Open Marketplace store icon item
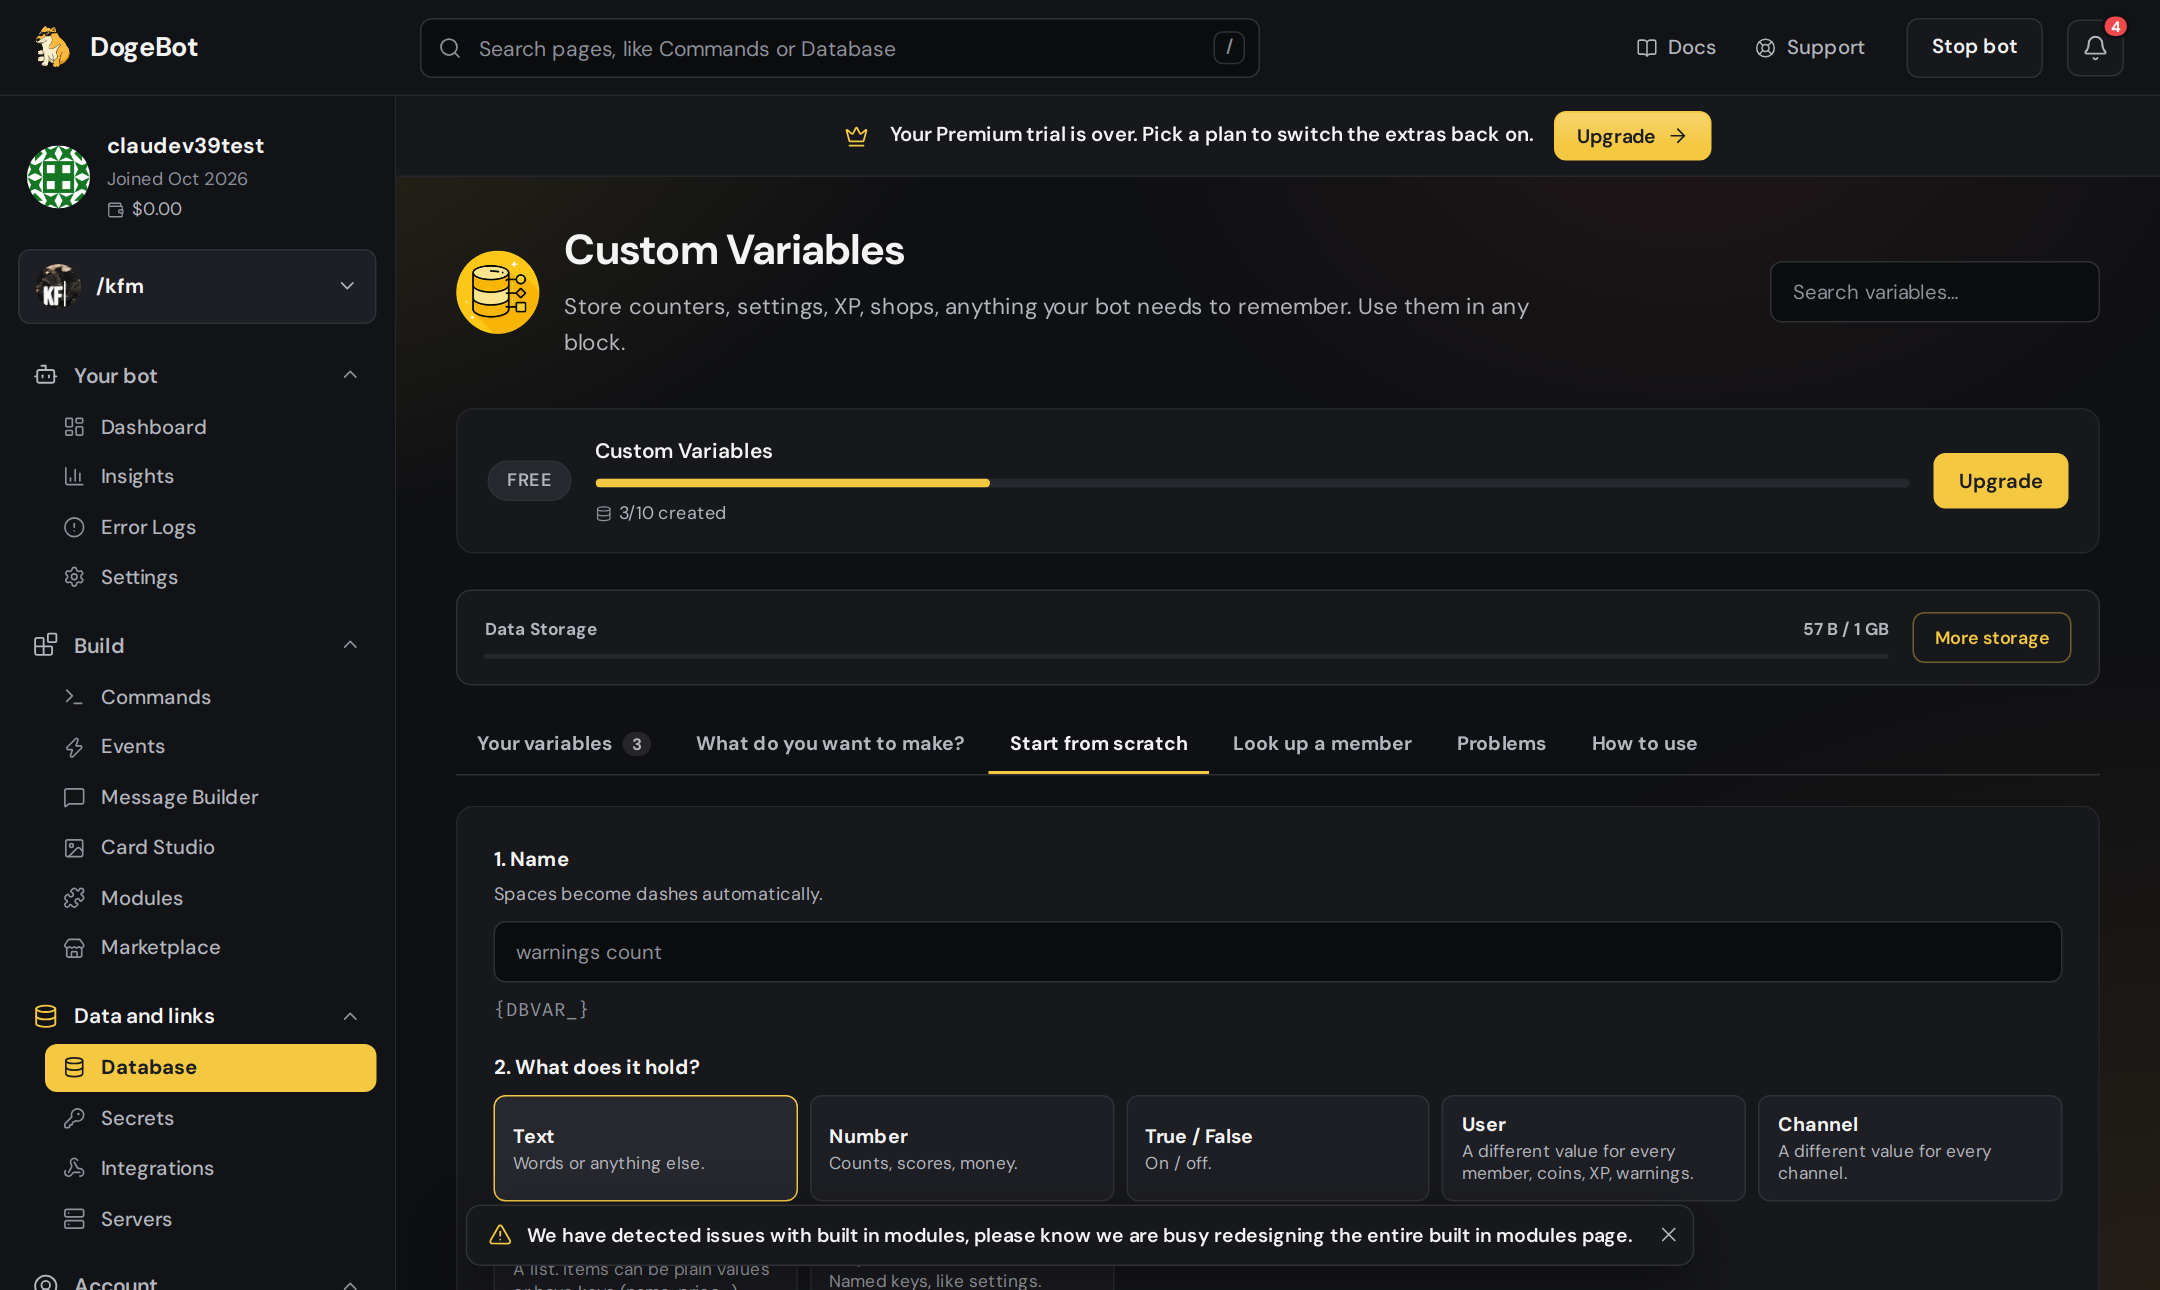 [x=74, y=947]
